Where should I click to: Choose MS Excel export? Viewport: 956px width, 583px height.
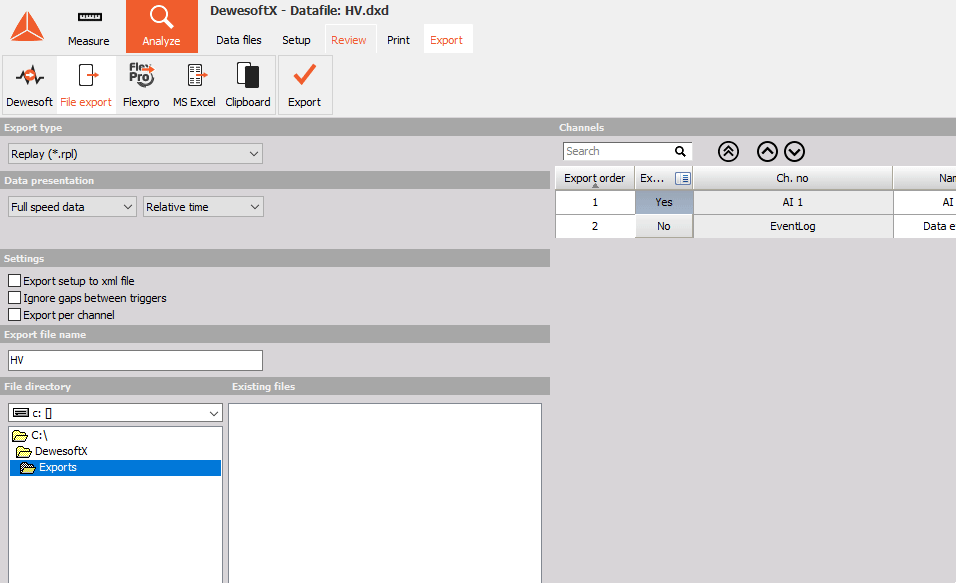click(x=194, y=85)
